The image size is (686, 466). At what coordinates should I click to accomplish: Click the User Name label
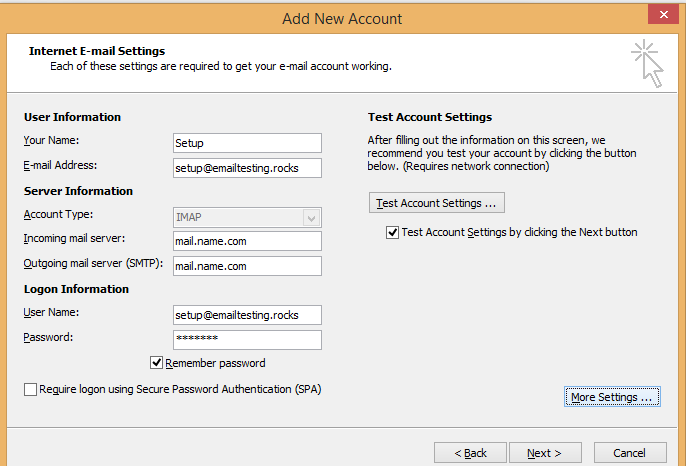coord(51,312)
